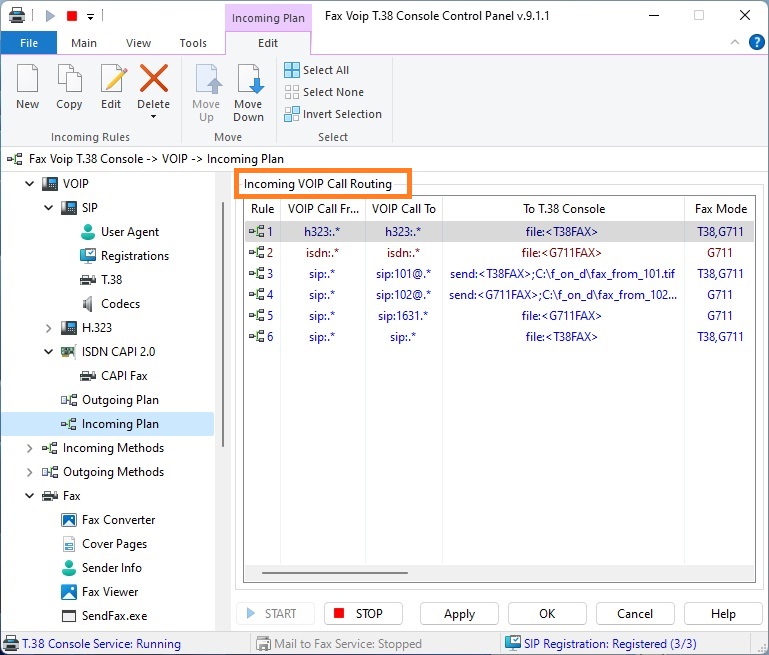
Task: Select SendFax.exe in the tree
Action: [104, 616]
